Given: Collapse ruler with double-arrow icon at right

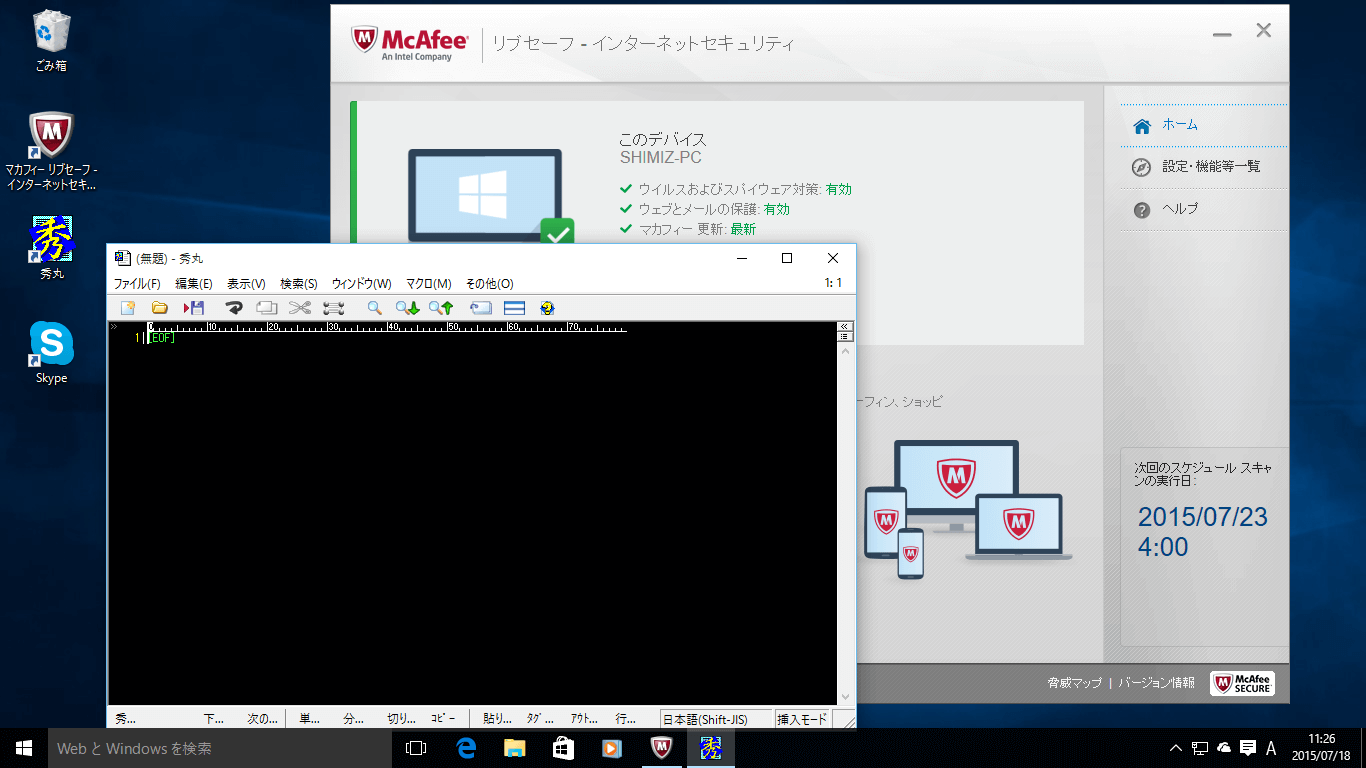Looking at the screenshot, I should coord(846,326).
